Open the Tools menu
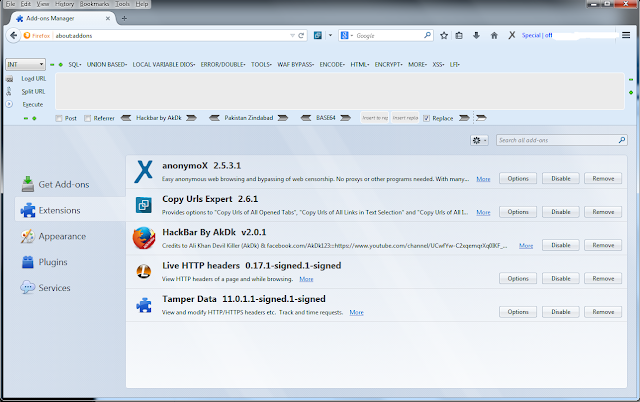640x402 pixels. pos(122,4)
